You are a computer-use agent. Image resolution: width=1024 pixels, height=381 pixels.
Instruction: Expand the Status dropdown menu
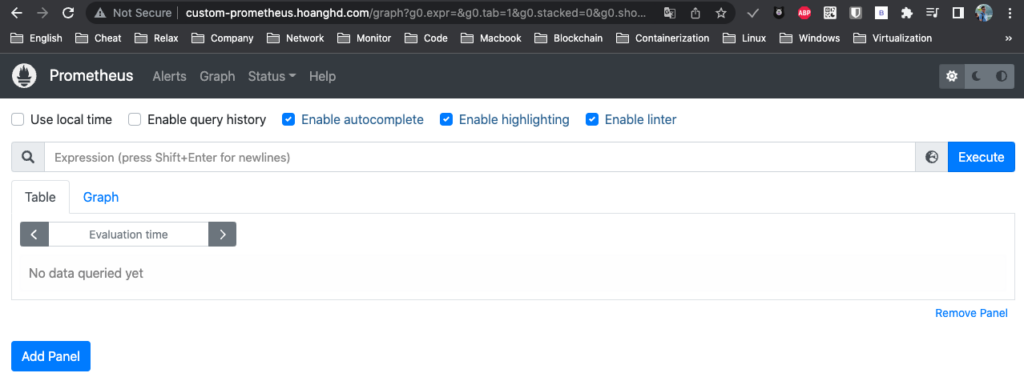[272, 76]
